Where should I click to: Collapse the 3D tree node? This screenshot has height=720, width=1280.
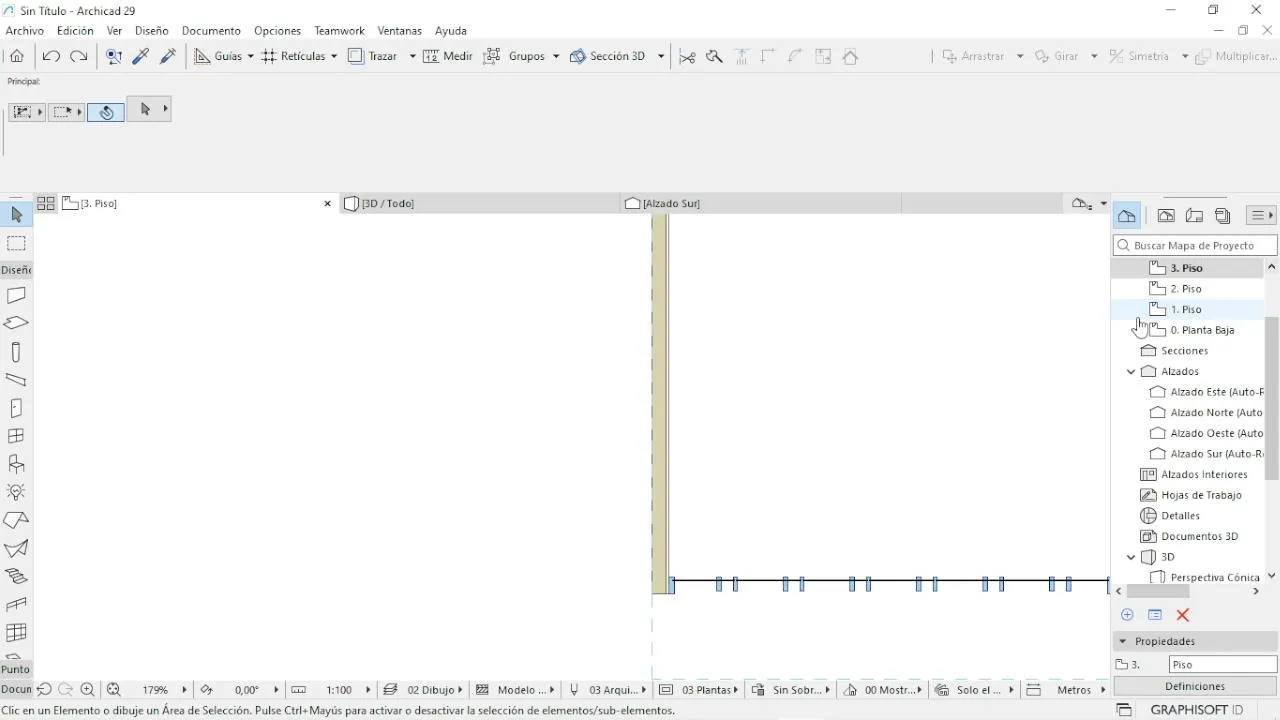click(x=1131, y=557)
